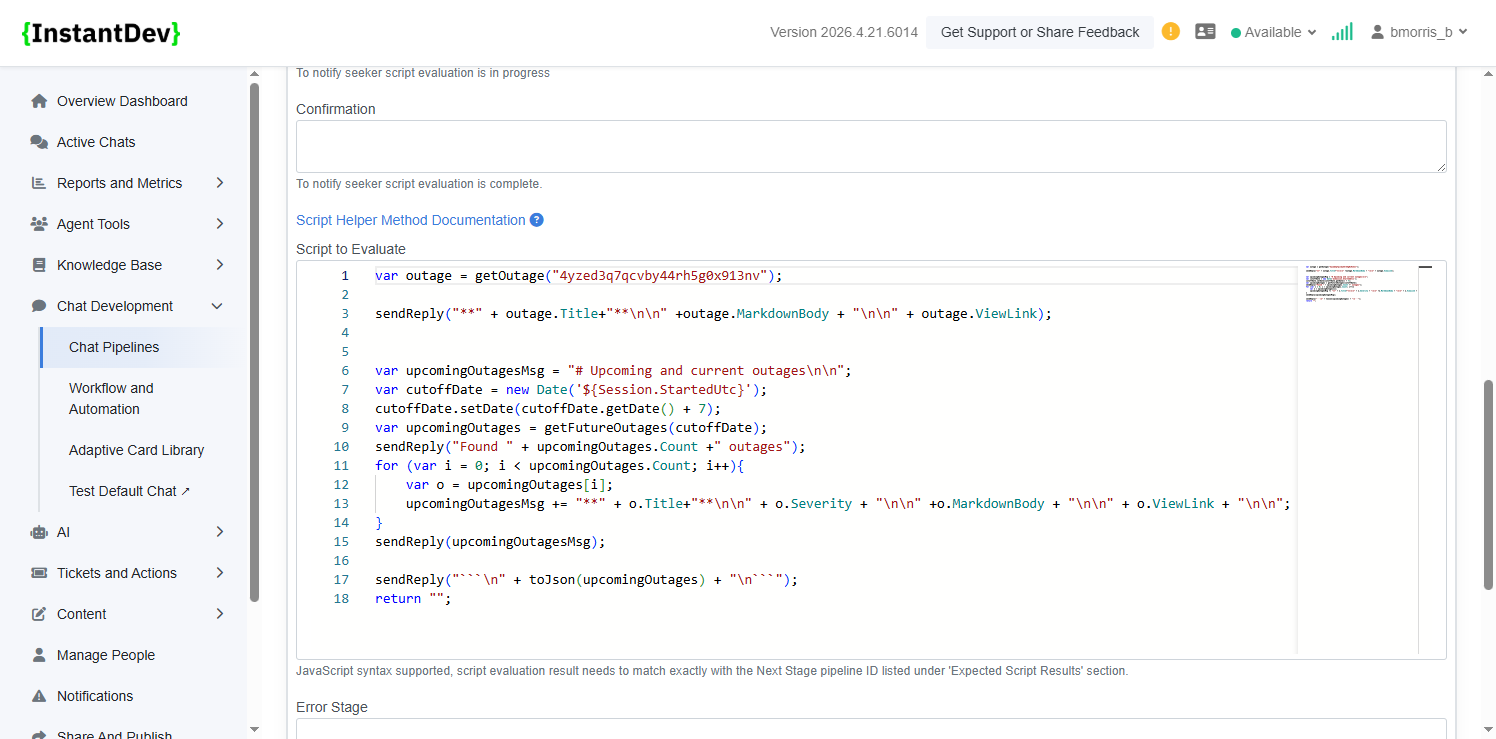The height and width of the screenshot is (739, 1496).
Task: Click the Reports and Metrics chart icon
Action: (39, 183)
